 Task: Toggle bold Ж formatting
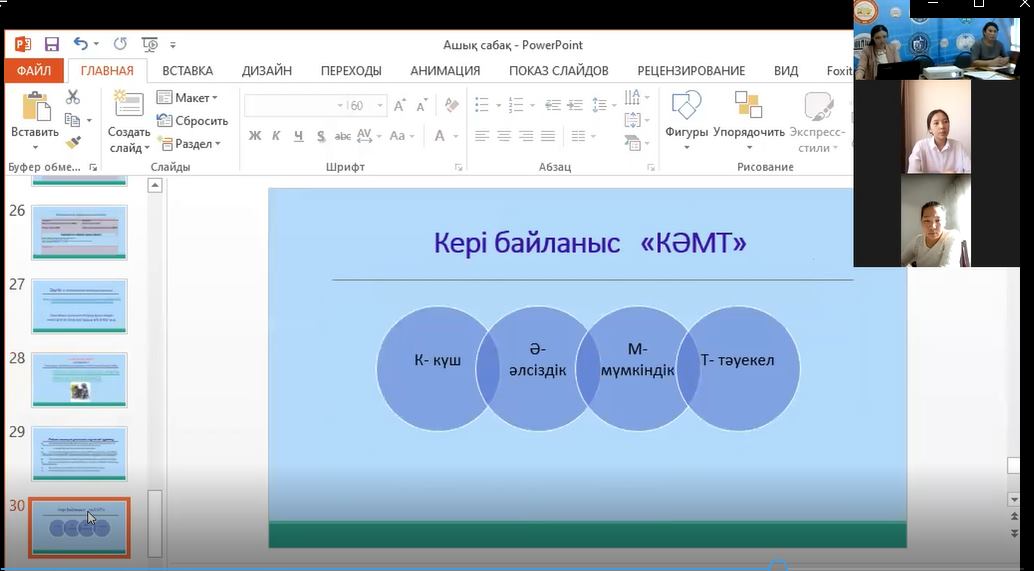[x=255, y=136]
